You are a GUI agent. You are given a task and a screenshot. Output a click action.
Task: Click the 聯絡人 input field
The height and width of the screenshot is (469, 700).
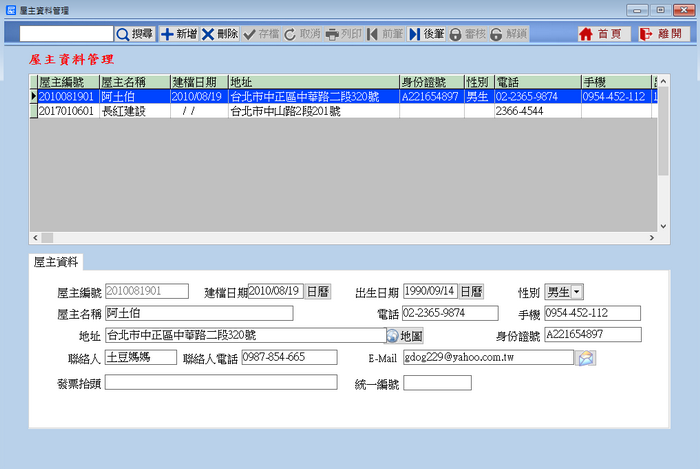(x=141, y=357)
